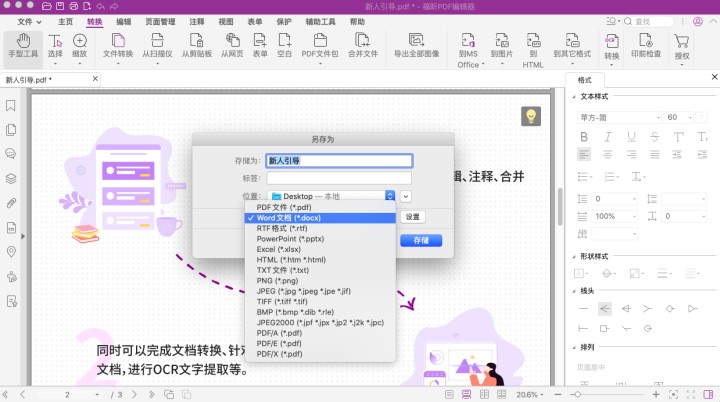Click the 存储 save button
Viewport: 720px width, 402px height.
[x=420, y=240]
